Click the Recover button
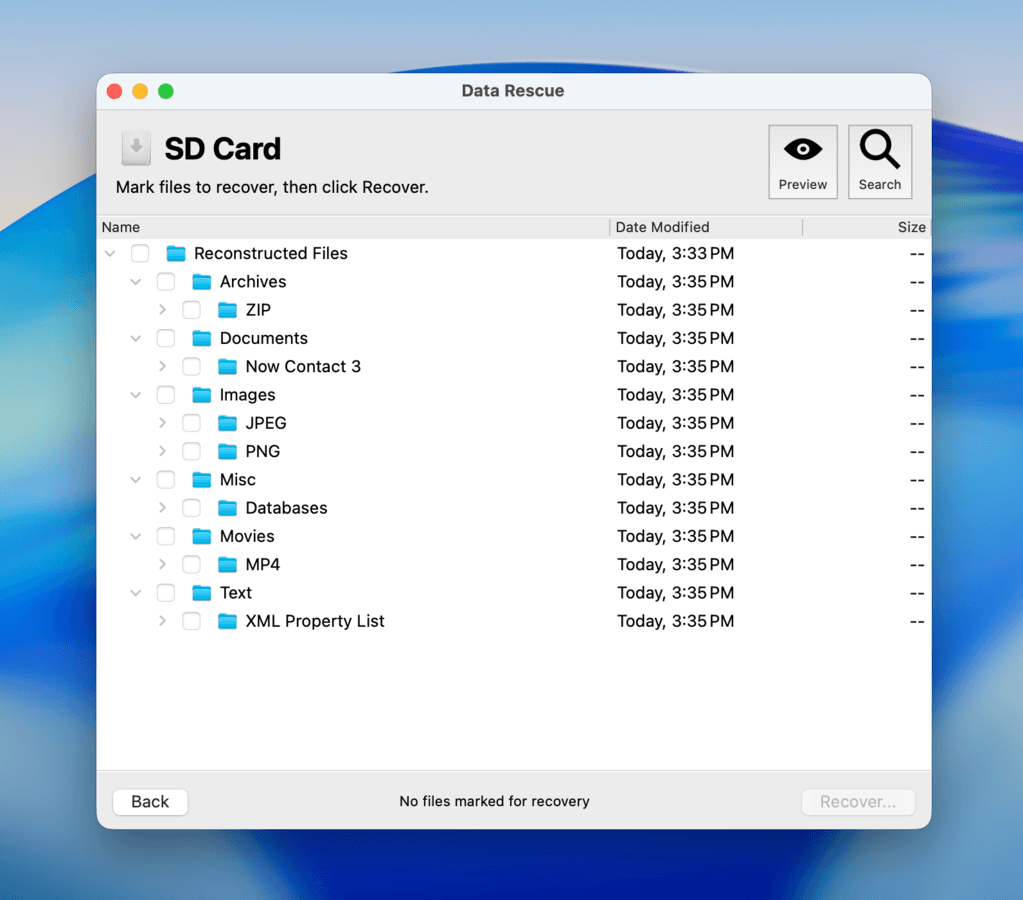This screenshot has width=1023, height=900. pyautogui.click(x=857, y=801)
